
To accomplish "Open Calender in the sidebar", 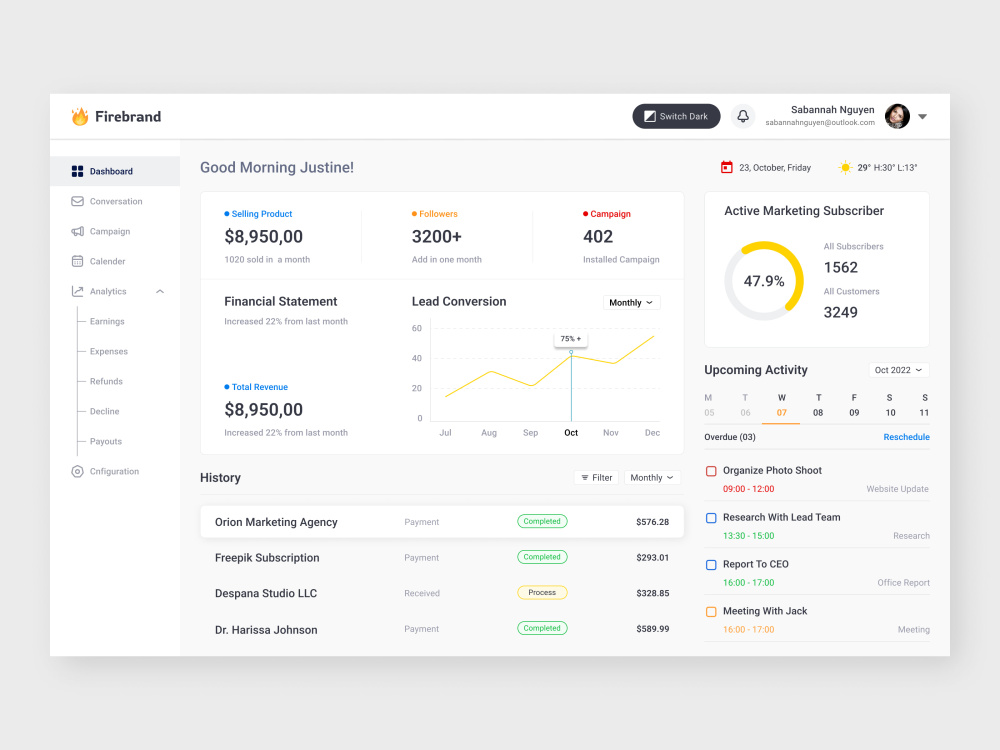I will (x=115, y=261).
